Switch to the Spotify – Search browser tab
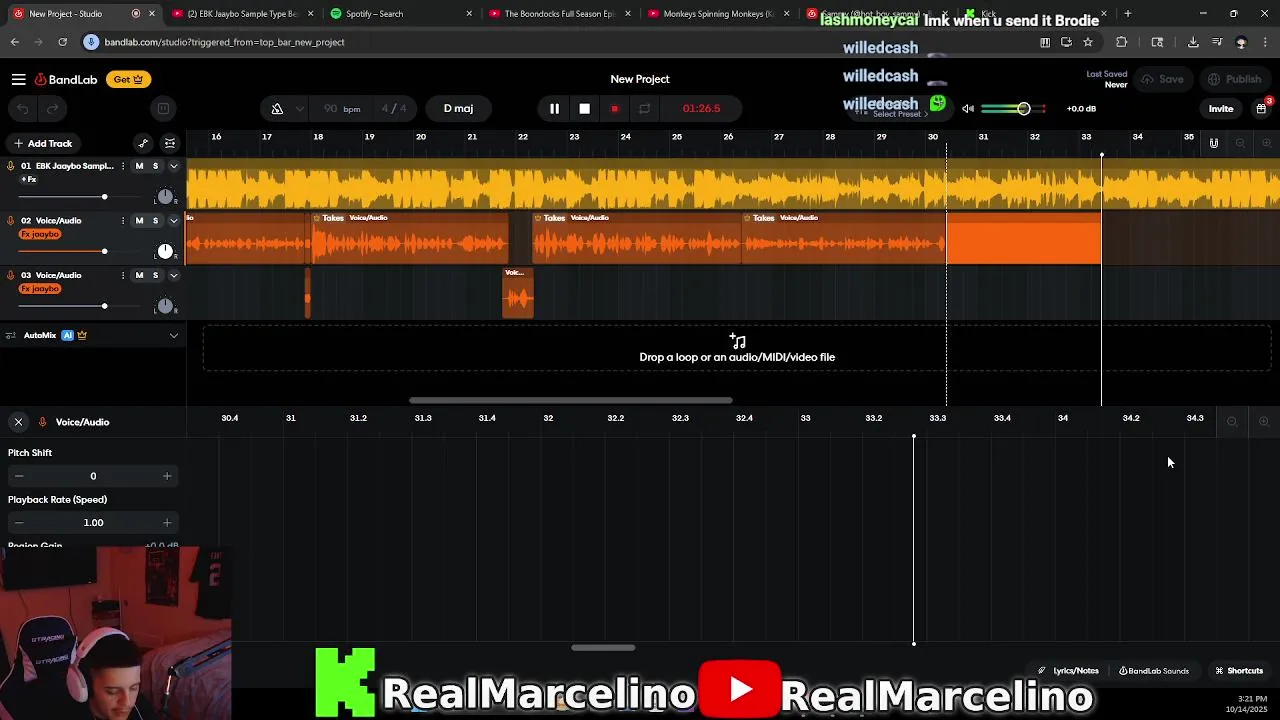Image resolution: width=1280 pixels, height=720 pixels. point(399,14)
